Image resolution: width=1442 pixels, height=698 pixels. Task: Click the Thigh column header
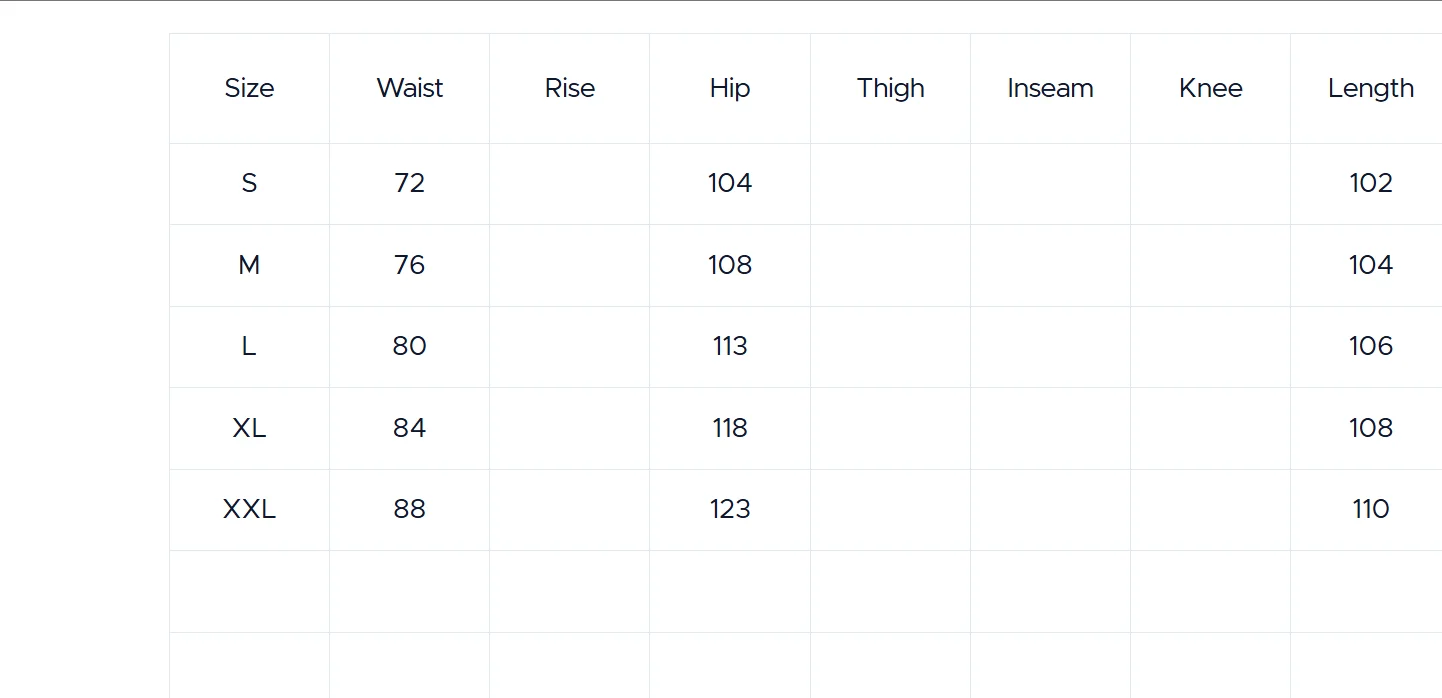pos(890,88)
